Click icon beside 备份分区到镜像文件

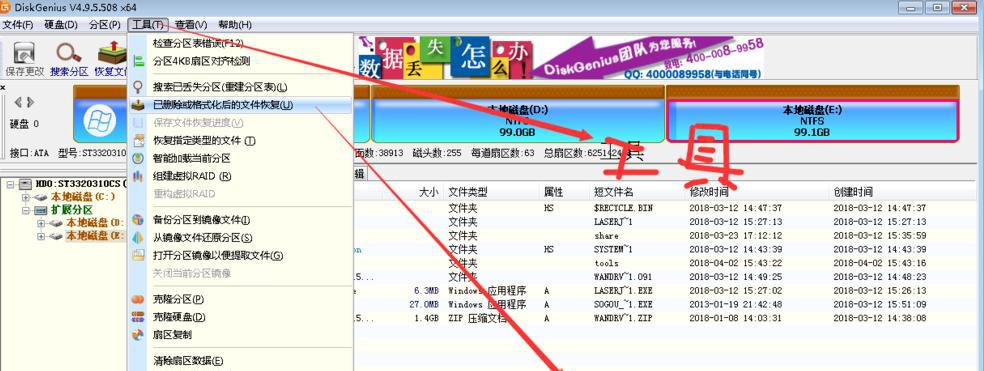(x=139, y=220)
